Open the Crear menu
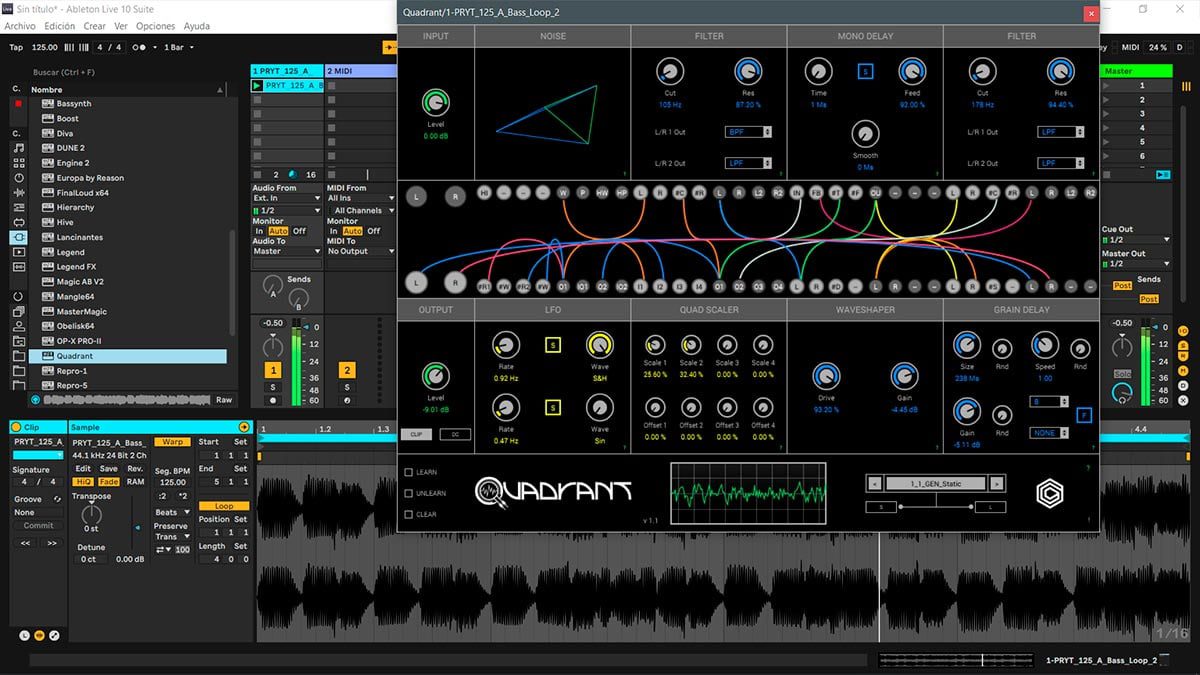 95,26
